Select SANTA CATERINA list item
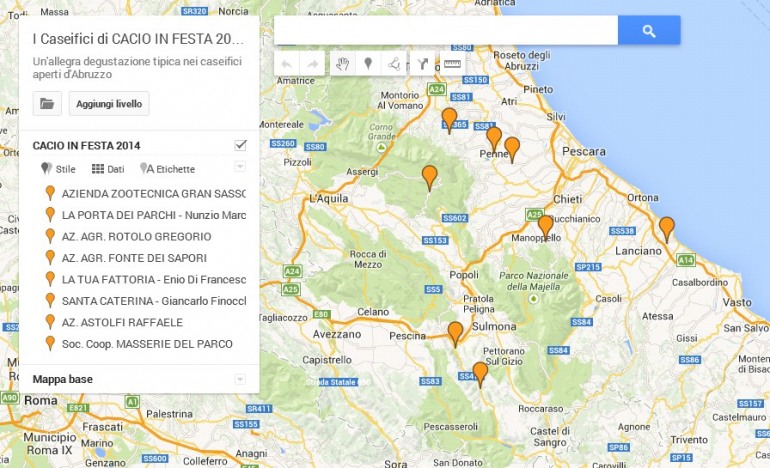 tap(154, 301)
